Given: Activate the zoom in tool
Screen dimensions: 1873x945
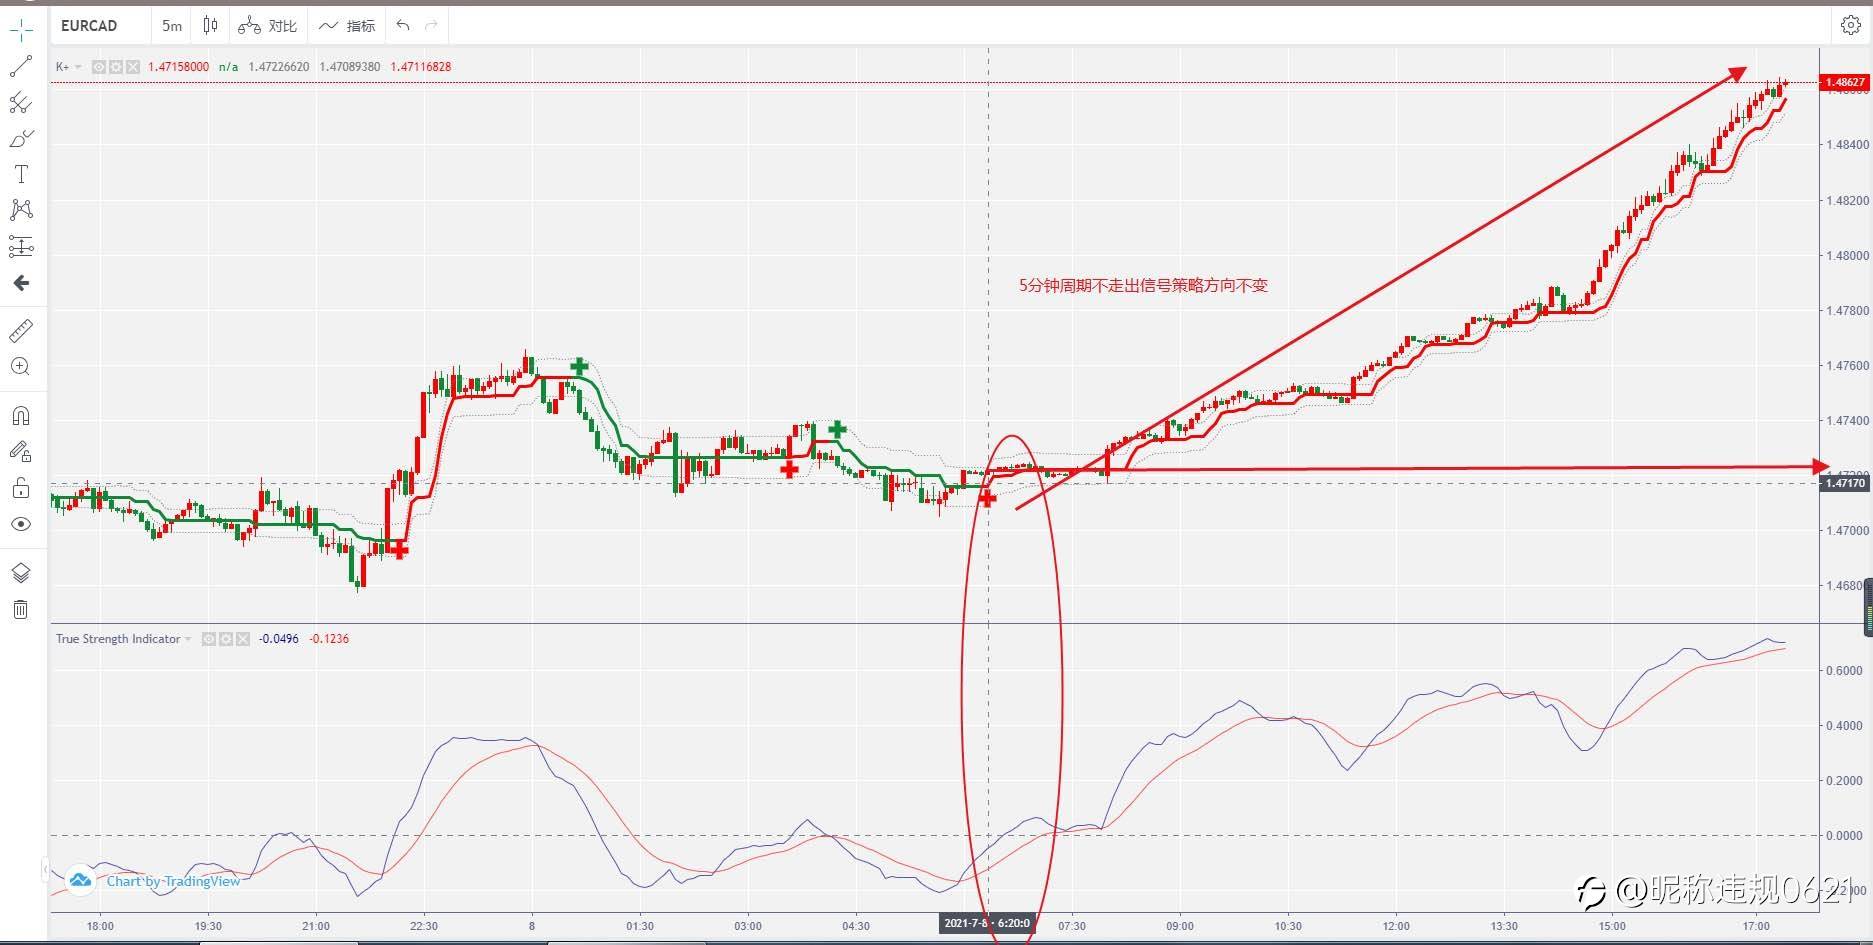Looking at the screenshot, I should (x=21, y=367).
